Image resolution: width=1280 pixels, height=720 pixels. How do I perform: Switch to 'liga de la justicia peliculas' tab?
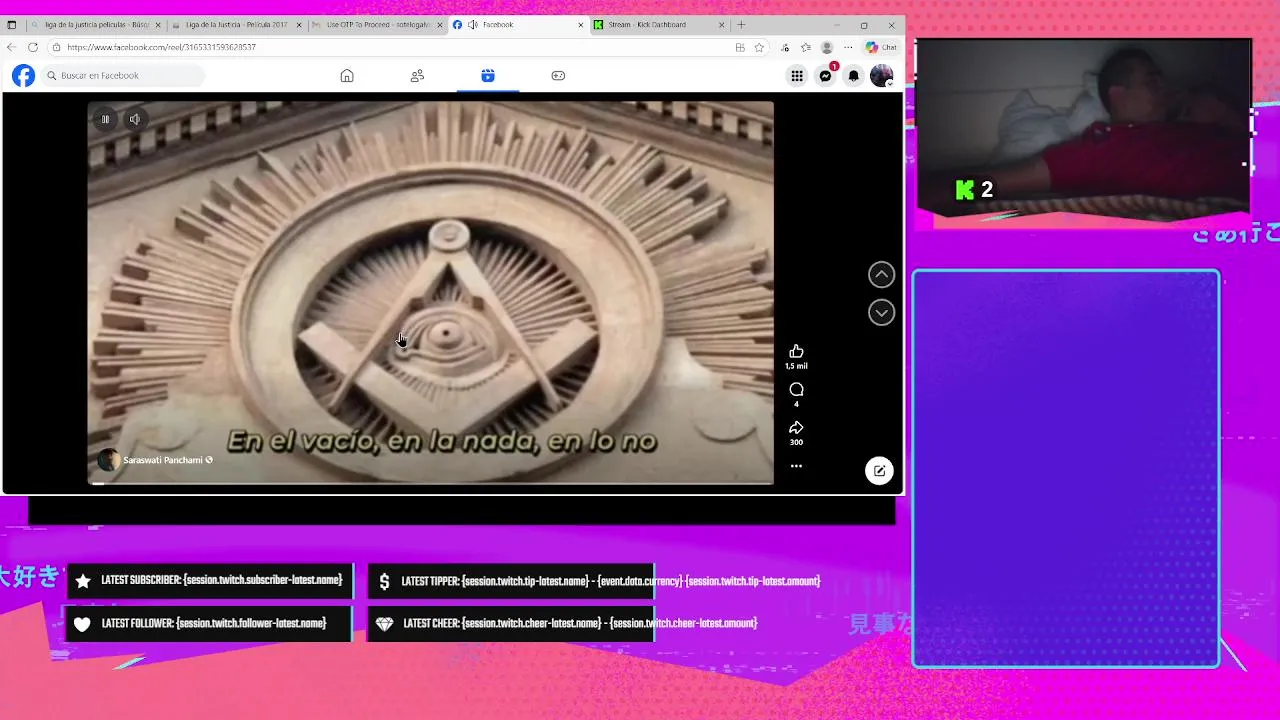click(97, 25)
